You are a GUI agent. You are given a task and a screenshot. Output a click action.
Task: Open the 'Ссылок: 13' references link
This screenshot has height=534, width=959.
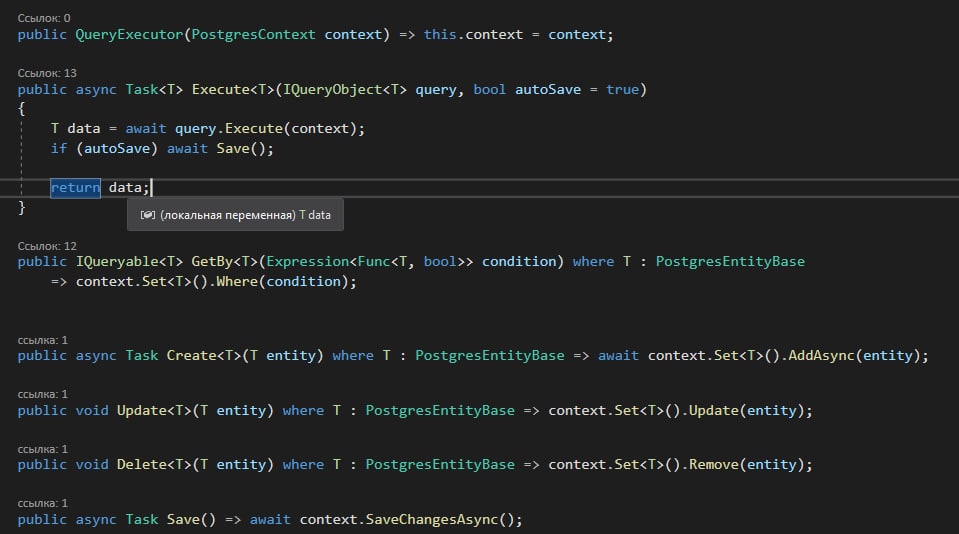(47, 73)
